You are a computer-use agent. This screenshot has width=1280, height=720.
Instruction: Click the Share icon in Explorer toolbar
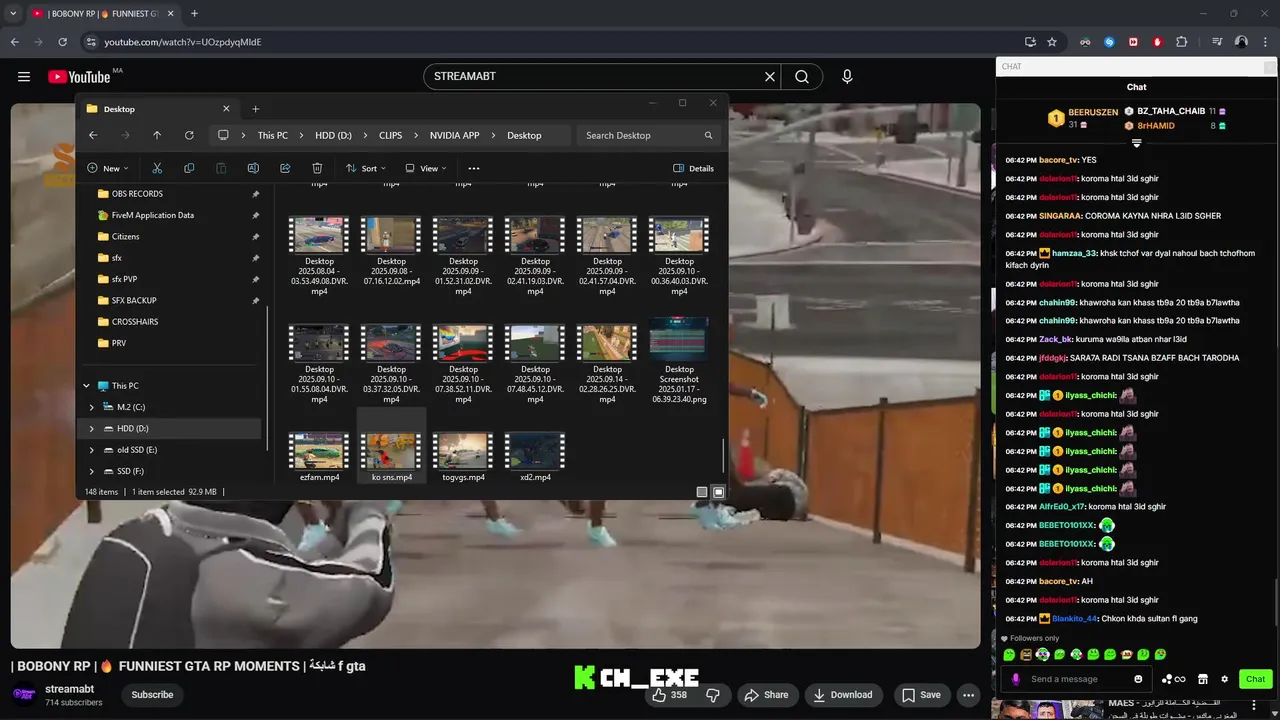tap(285, 168)
